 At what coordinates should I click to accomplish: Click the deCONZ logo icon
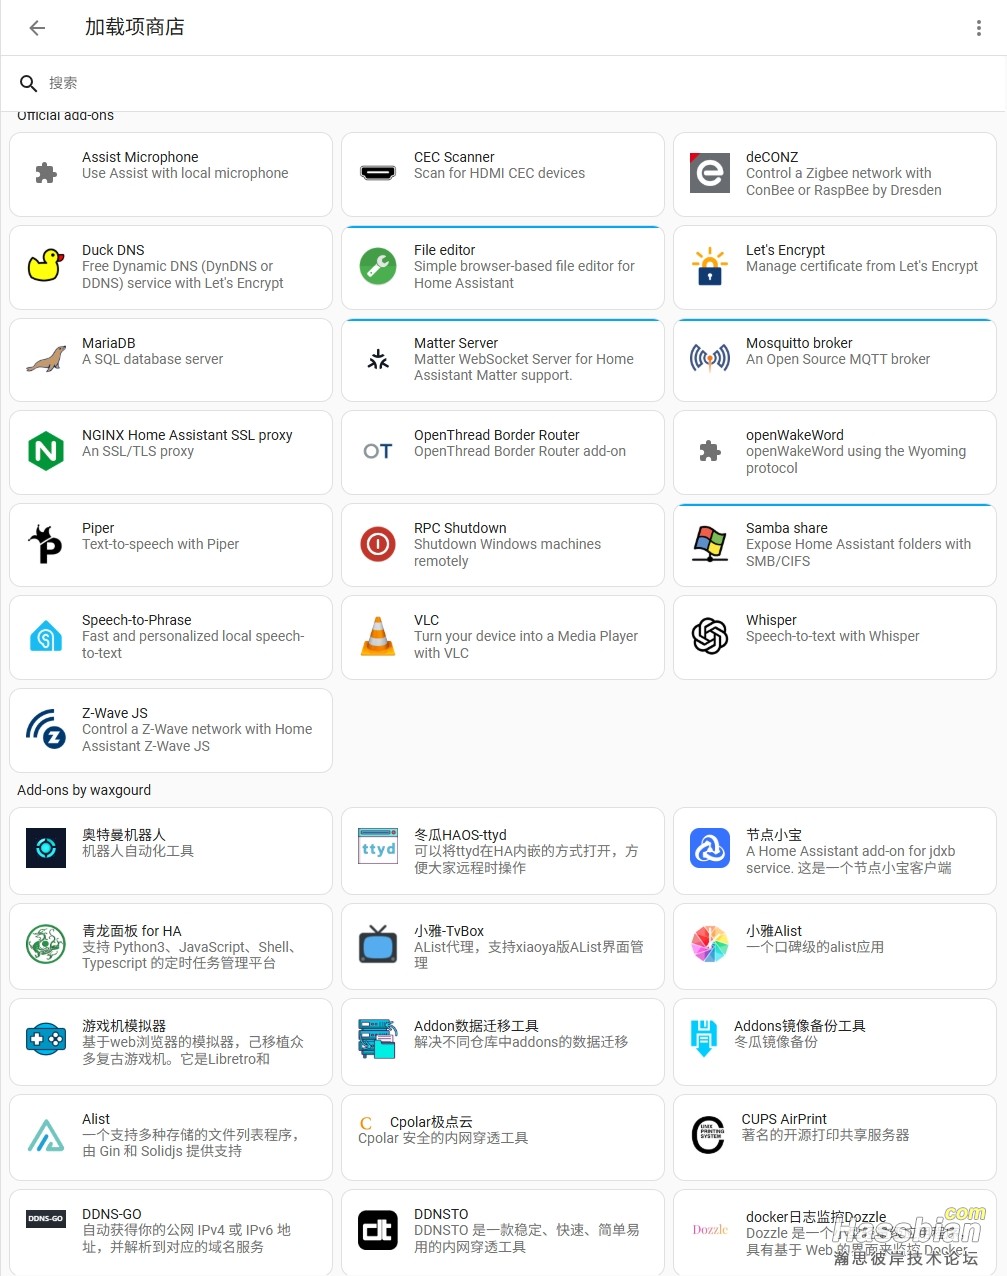710,173
